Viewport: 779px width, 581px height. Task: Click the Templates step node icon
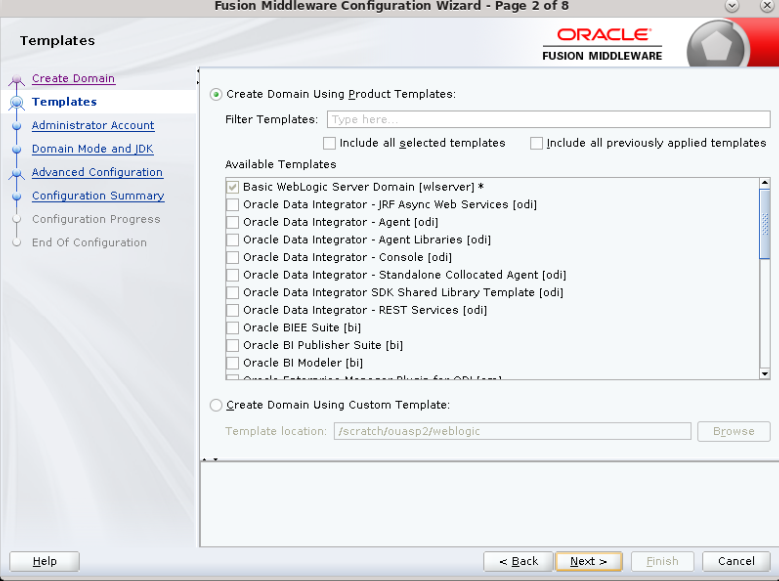click(x=16, y=102)
